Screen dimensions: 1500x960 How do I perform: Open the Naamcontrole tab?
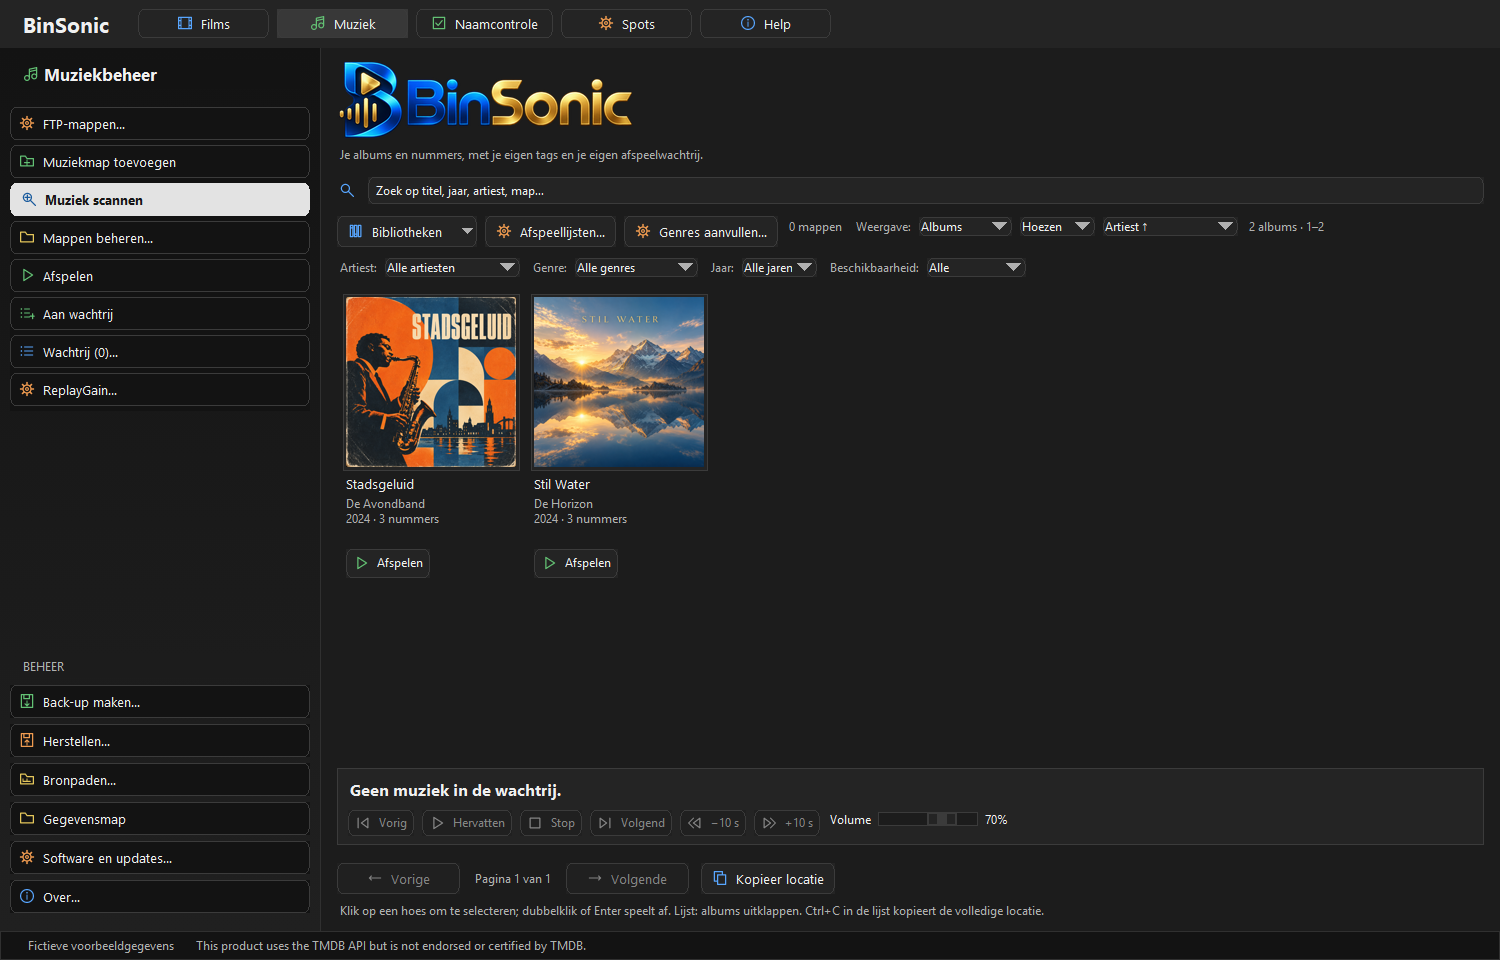484,24
